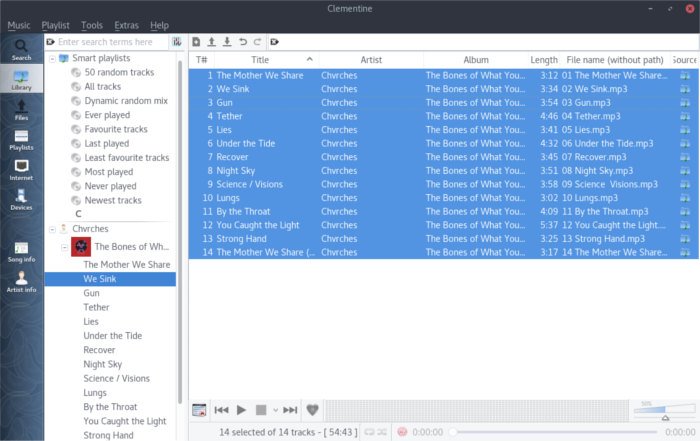Sort by the Title column header

(267, 60)
